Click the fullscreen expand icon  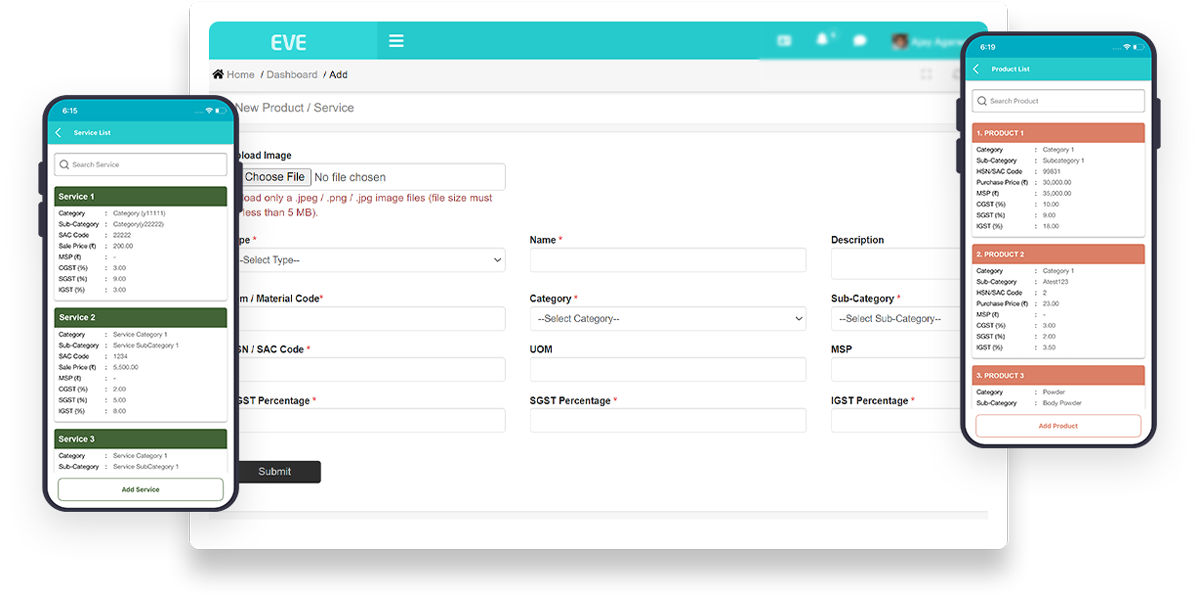(x=926, y=75)
